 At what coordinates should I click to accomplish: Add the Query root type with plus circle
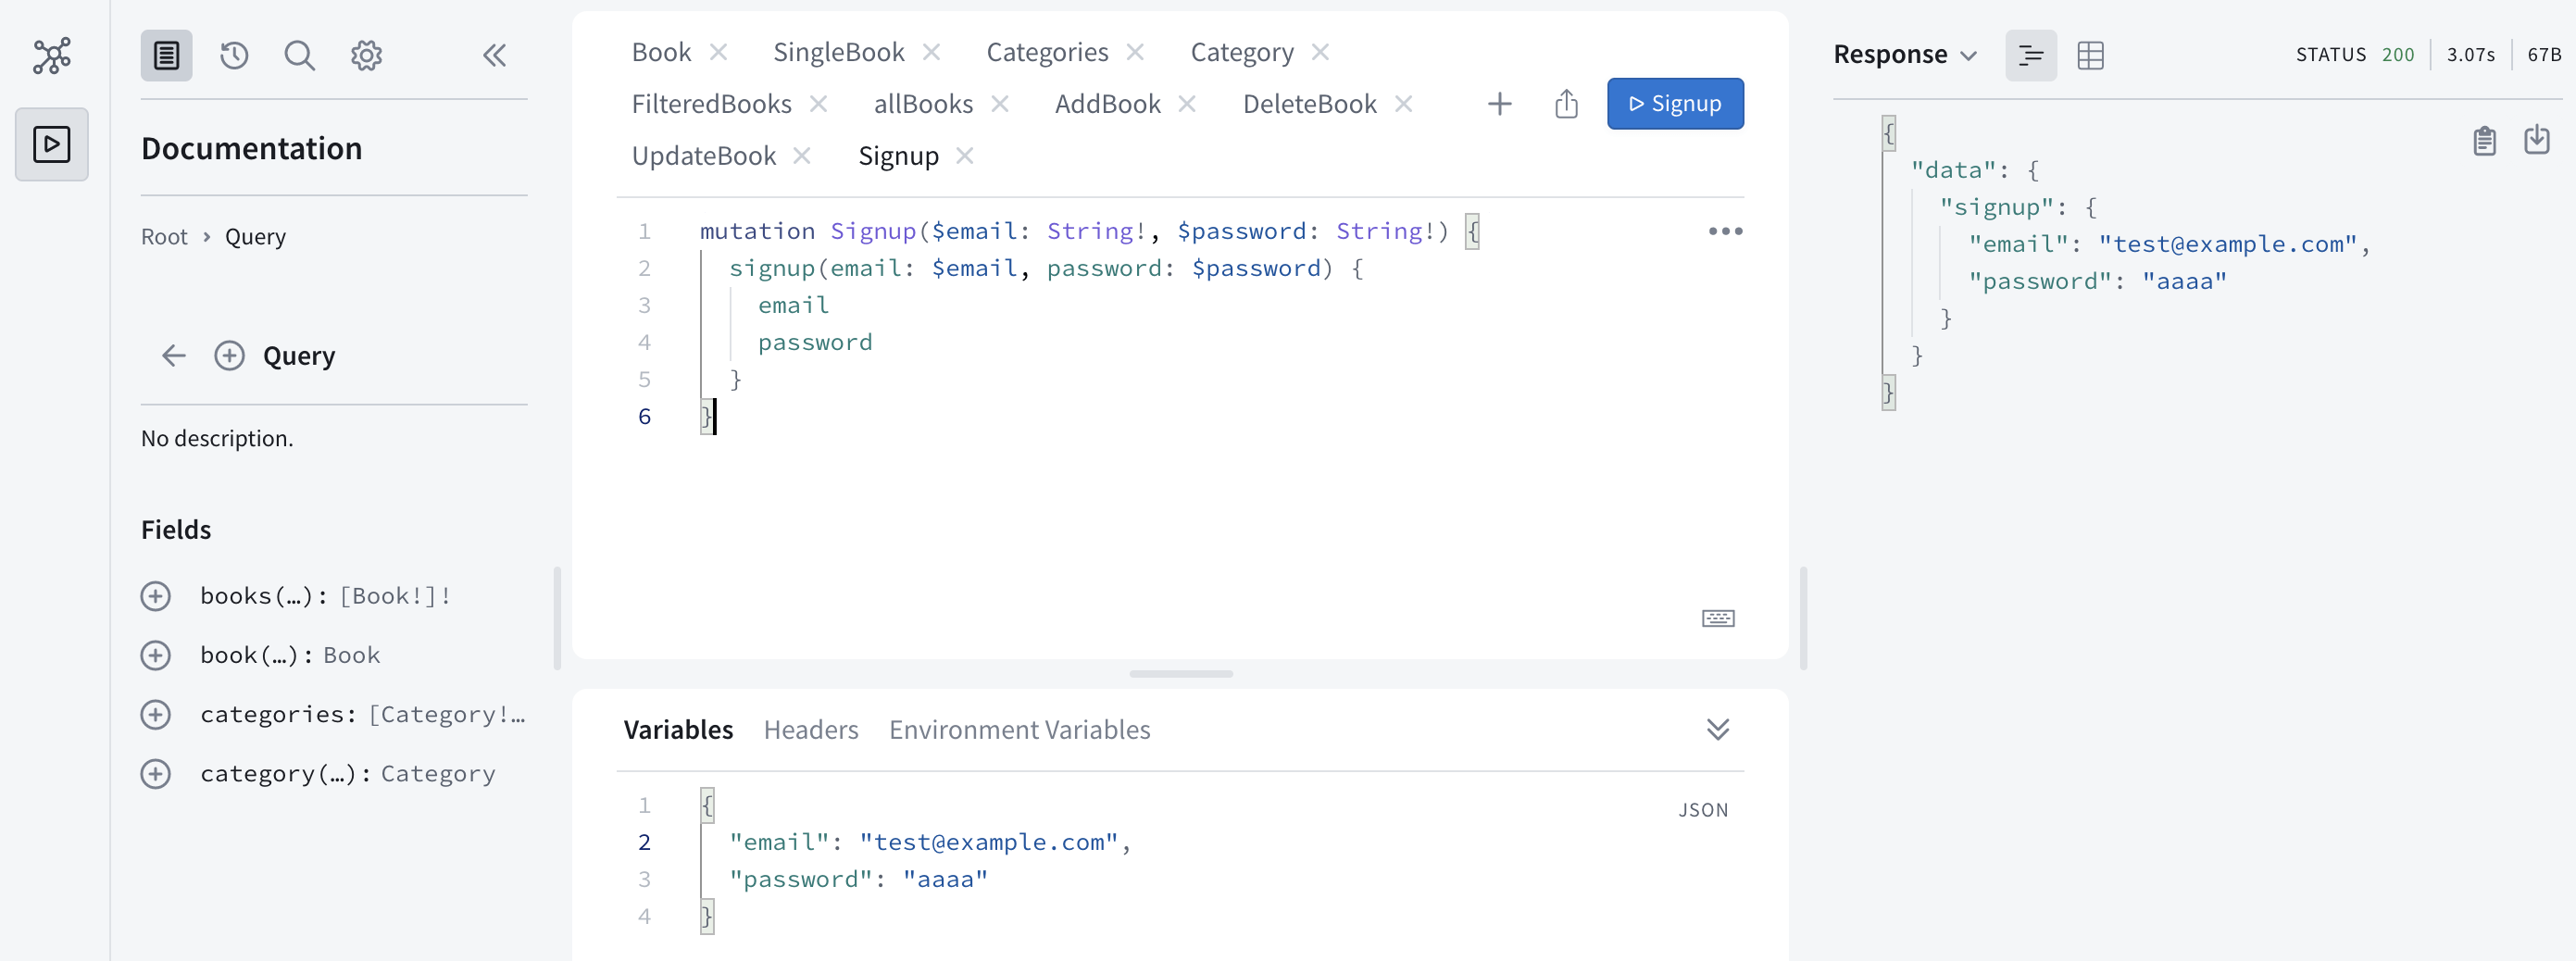(229, 355)
